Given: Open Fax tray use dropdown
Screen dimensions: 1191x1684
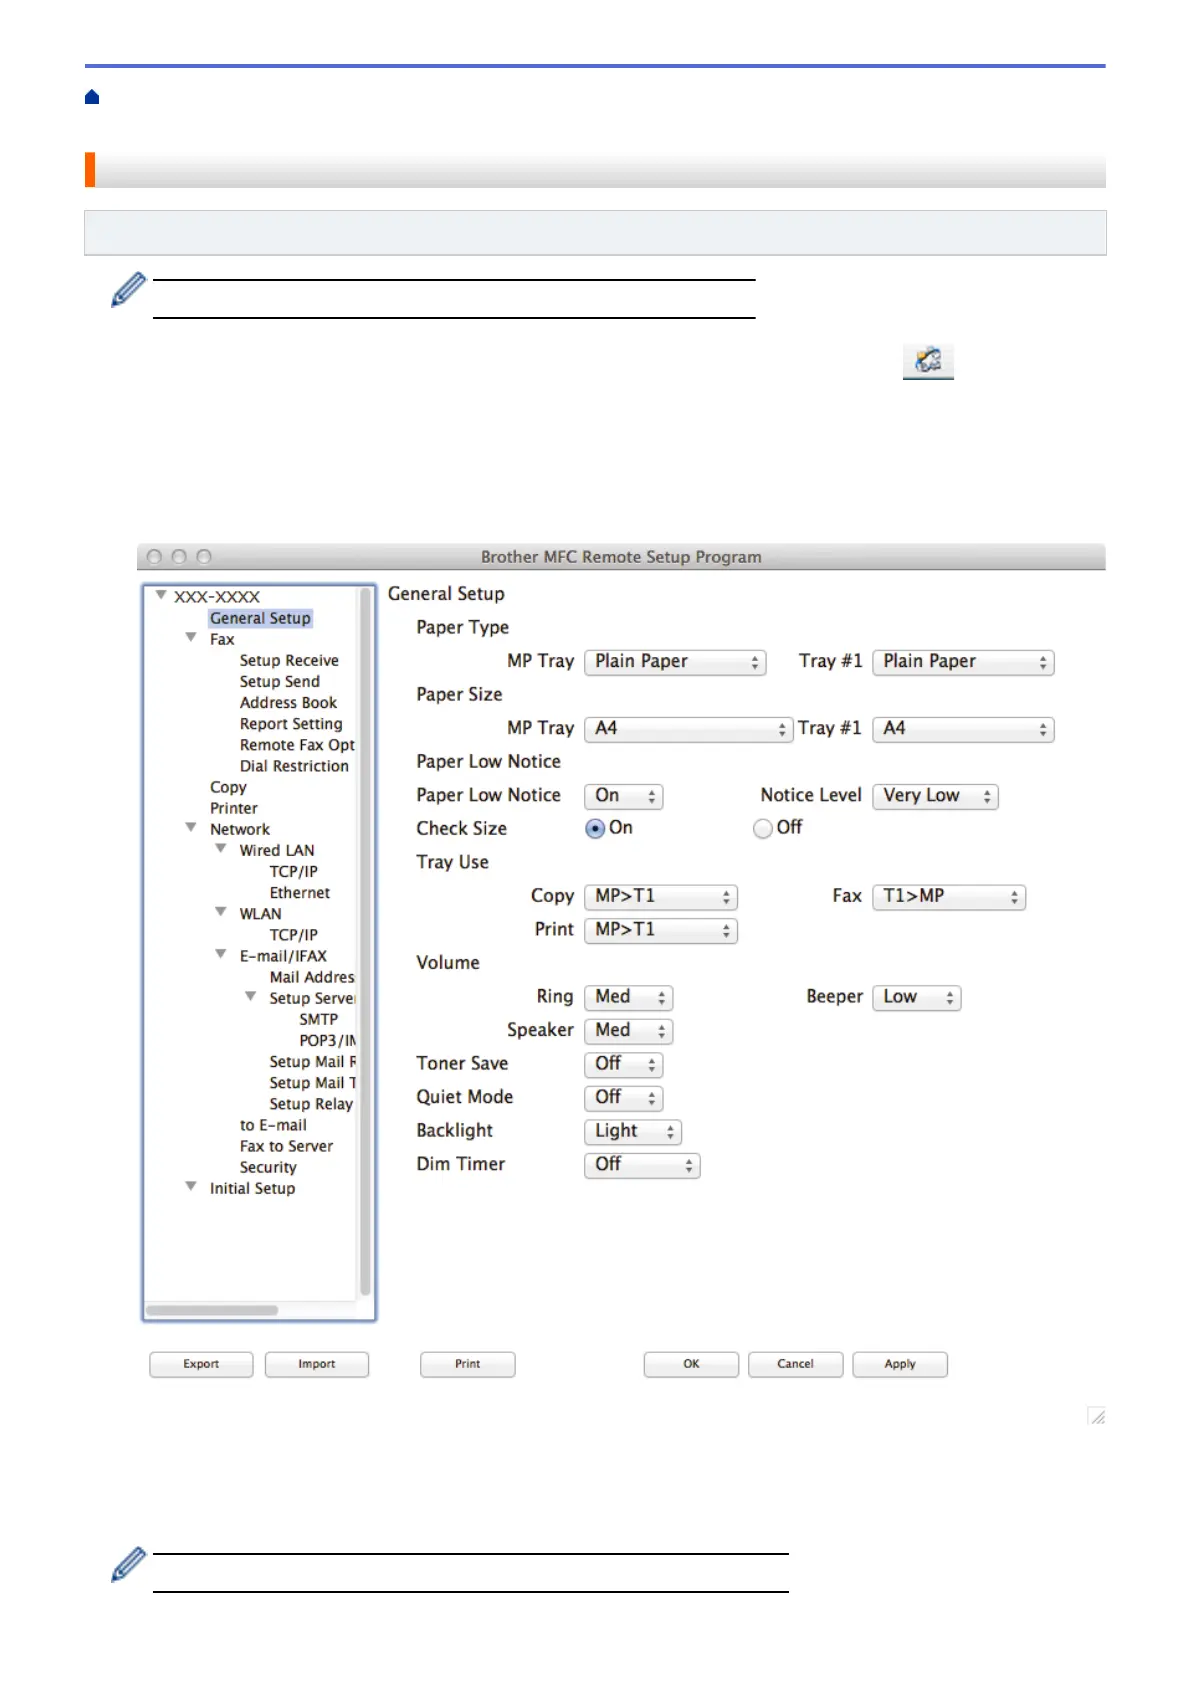Looking at the screenshot, I should 949,897.
